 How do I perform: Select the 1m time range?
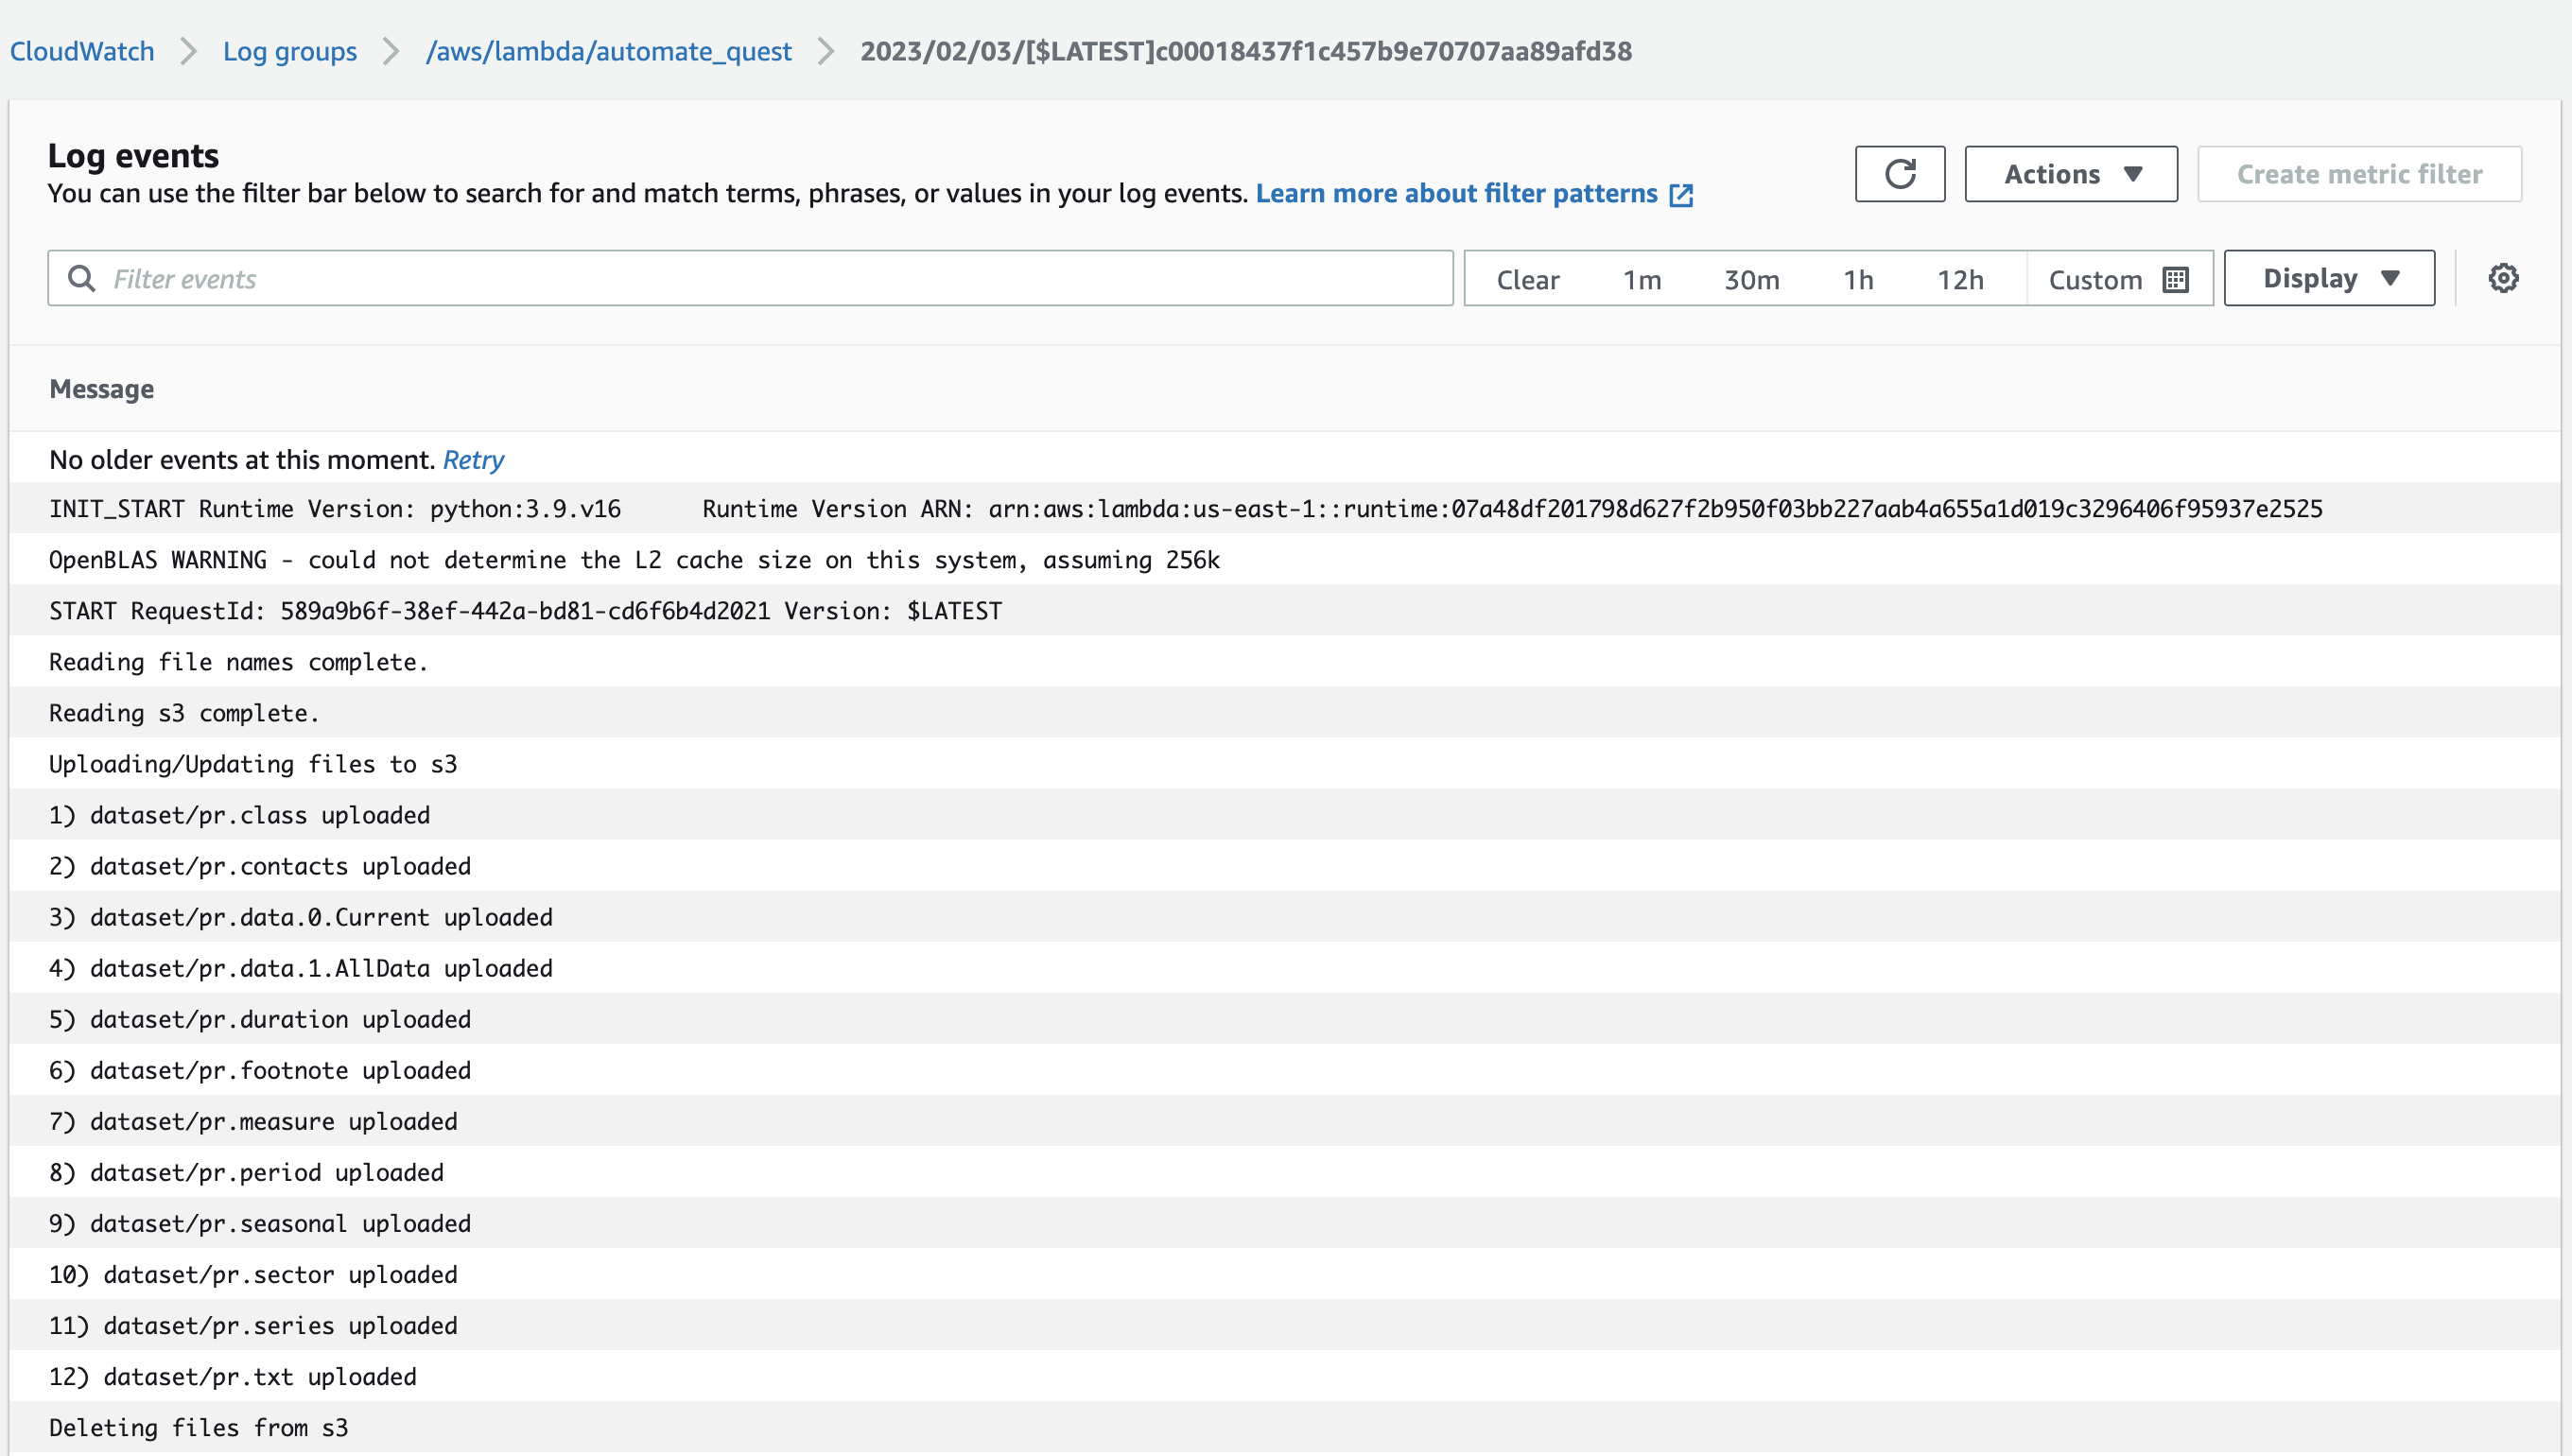tap(1641, 280)
